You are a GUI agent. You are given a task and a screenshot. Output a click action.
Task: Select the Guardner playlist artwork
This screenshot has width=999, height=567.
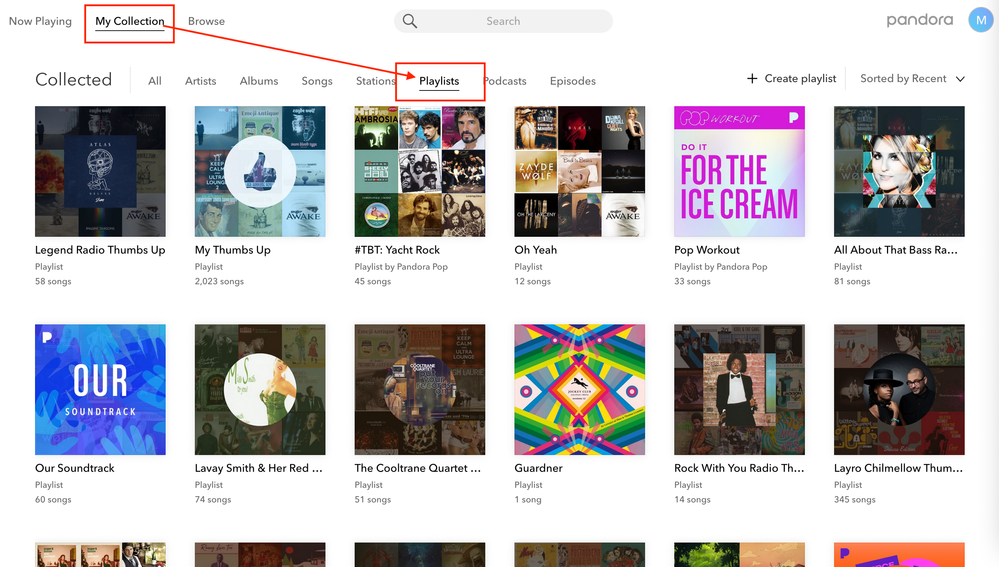[579, 389]
